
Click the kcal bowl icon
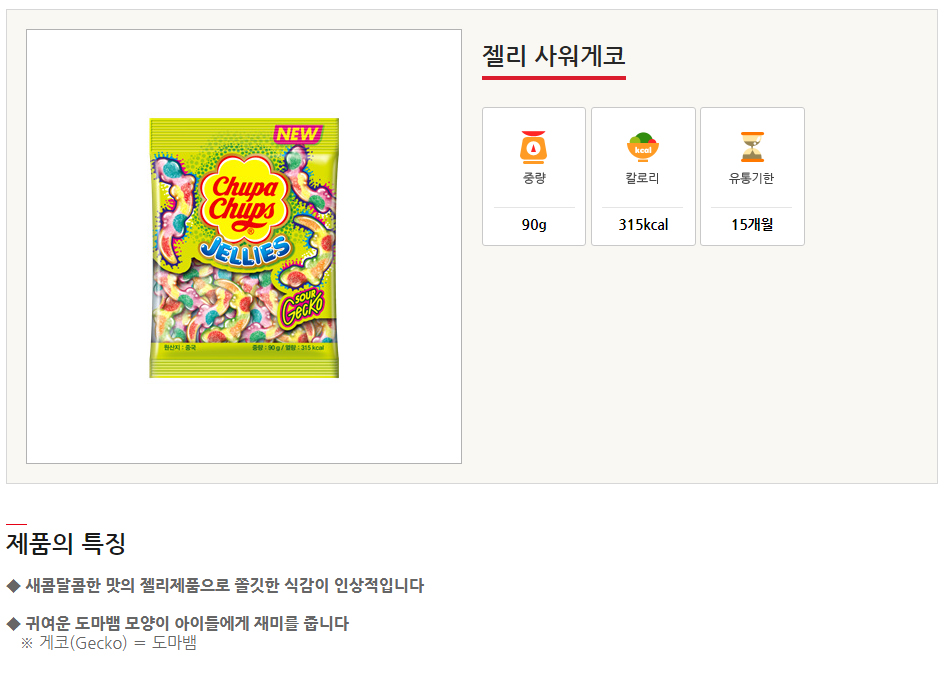pyautogui.click(x=643, y=147)
